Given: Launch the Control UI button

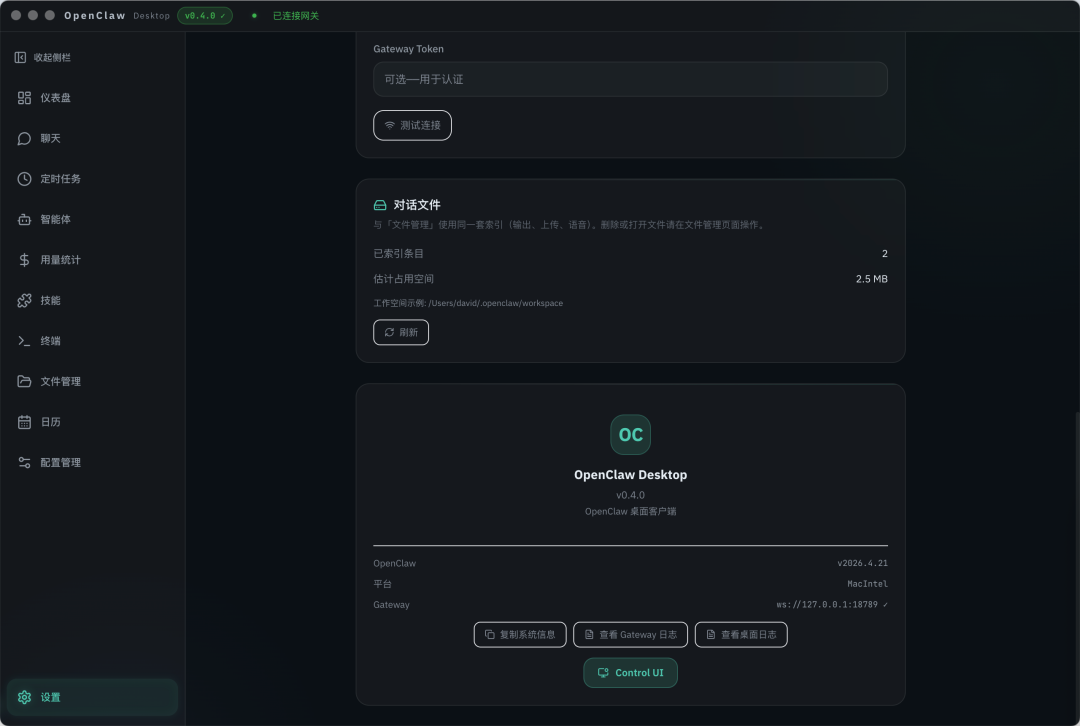Looking at the screenshot, I should (x=630, y=673).
